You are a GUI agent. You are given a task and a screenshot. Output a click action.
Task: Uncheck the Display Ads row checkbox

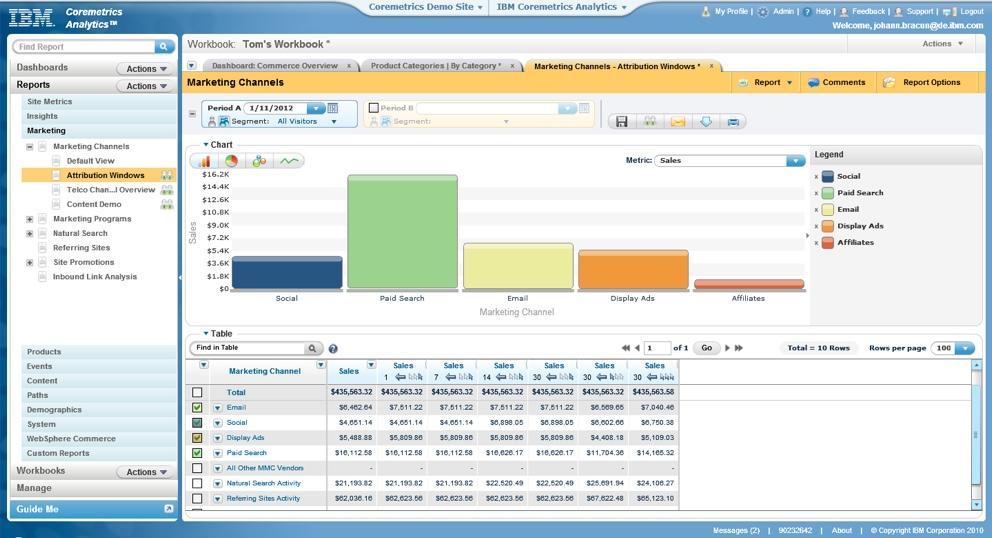click(197, 438)
